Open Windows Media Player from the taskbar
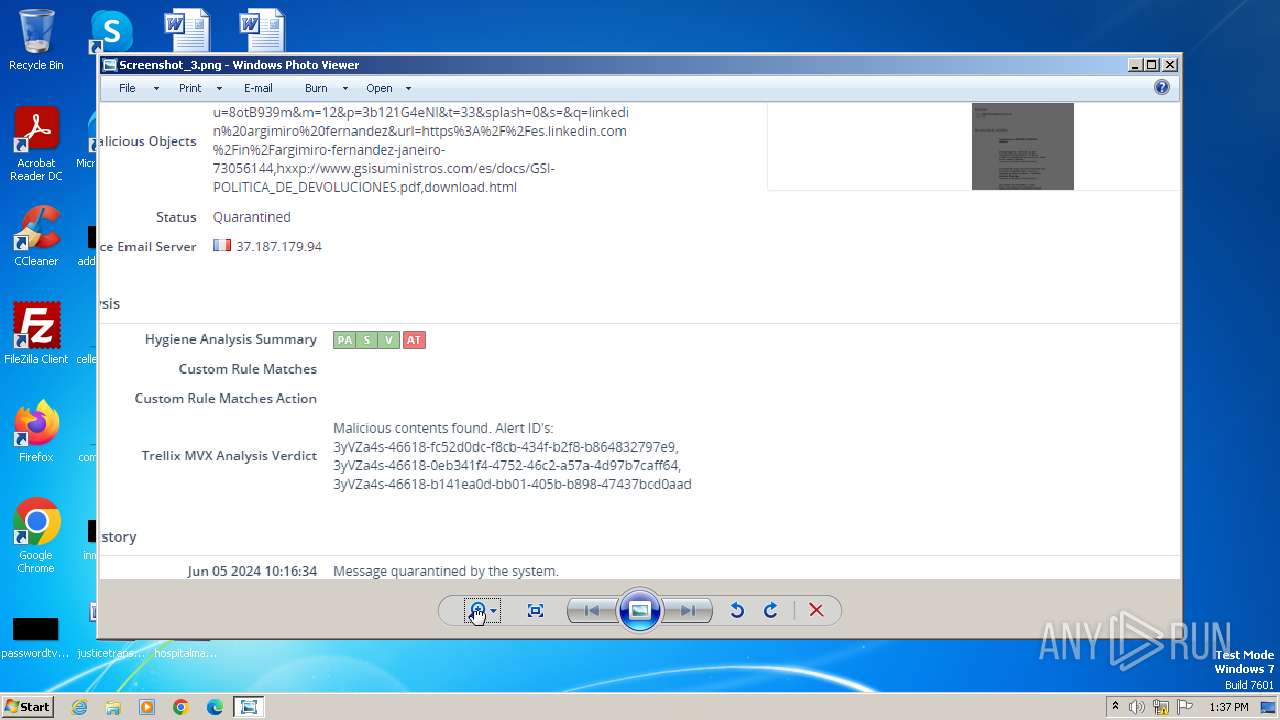The width and height of the screenshot is (1280, 720). click(x=147, y=707)
